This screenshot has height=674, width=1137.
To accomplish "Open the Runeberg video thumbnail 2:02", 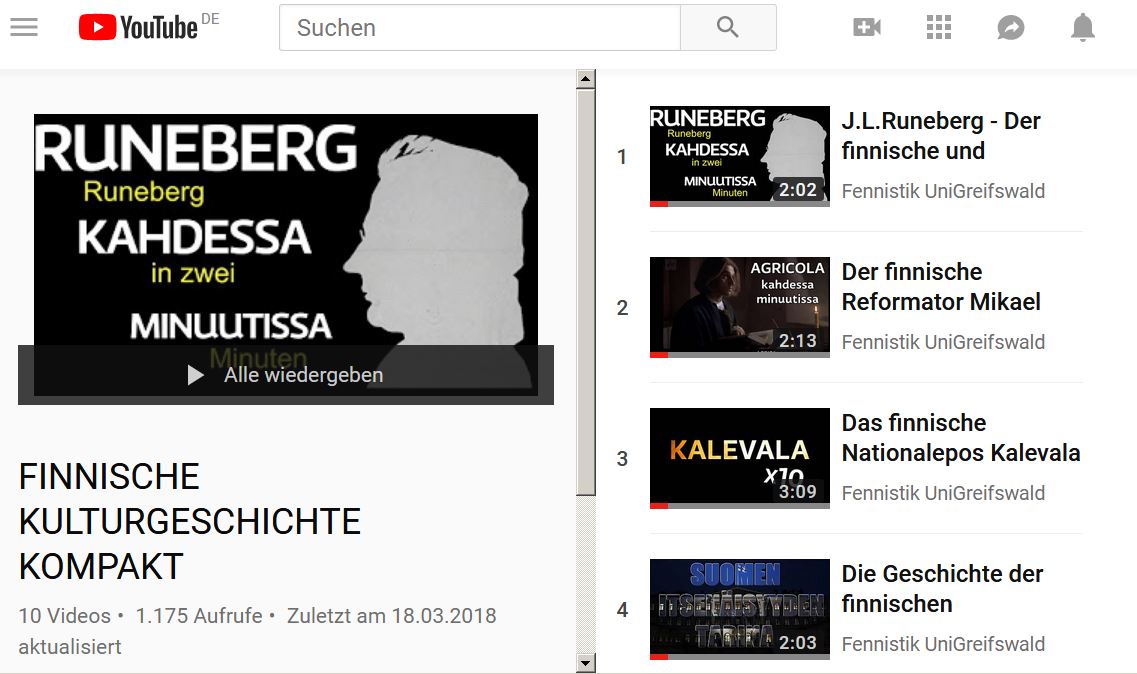I will point(740,156).
